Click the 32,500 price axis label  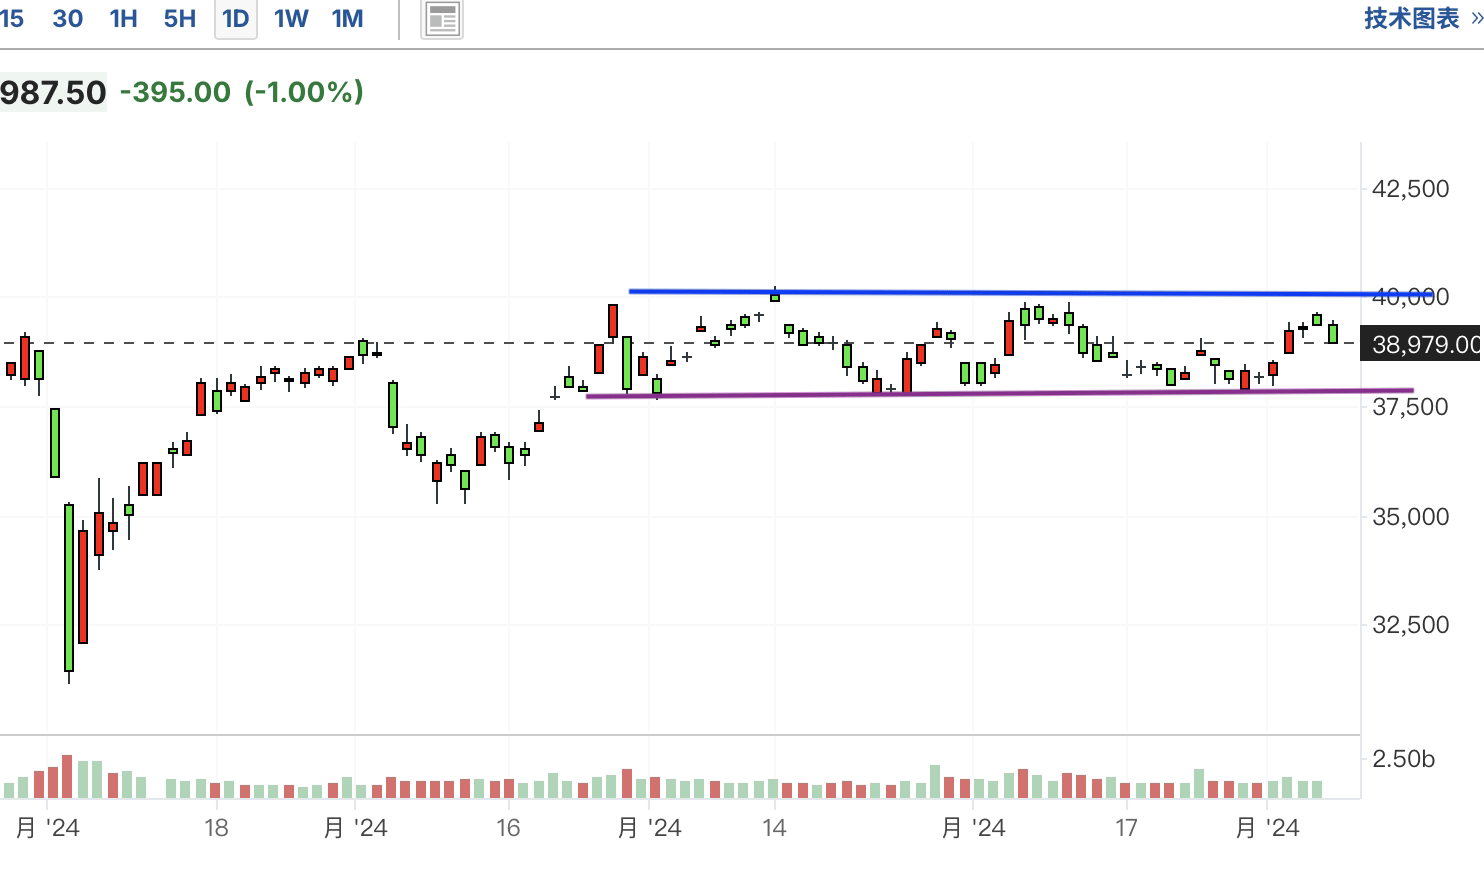coord(1410,625)
